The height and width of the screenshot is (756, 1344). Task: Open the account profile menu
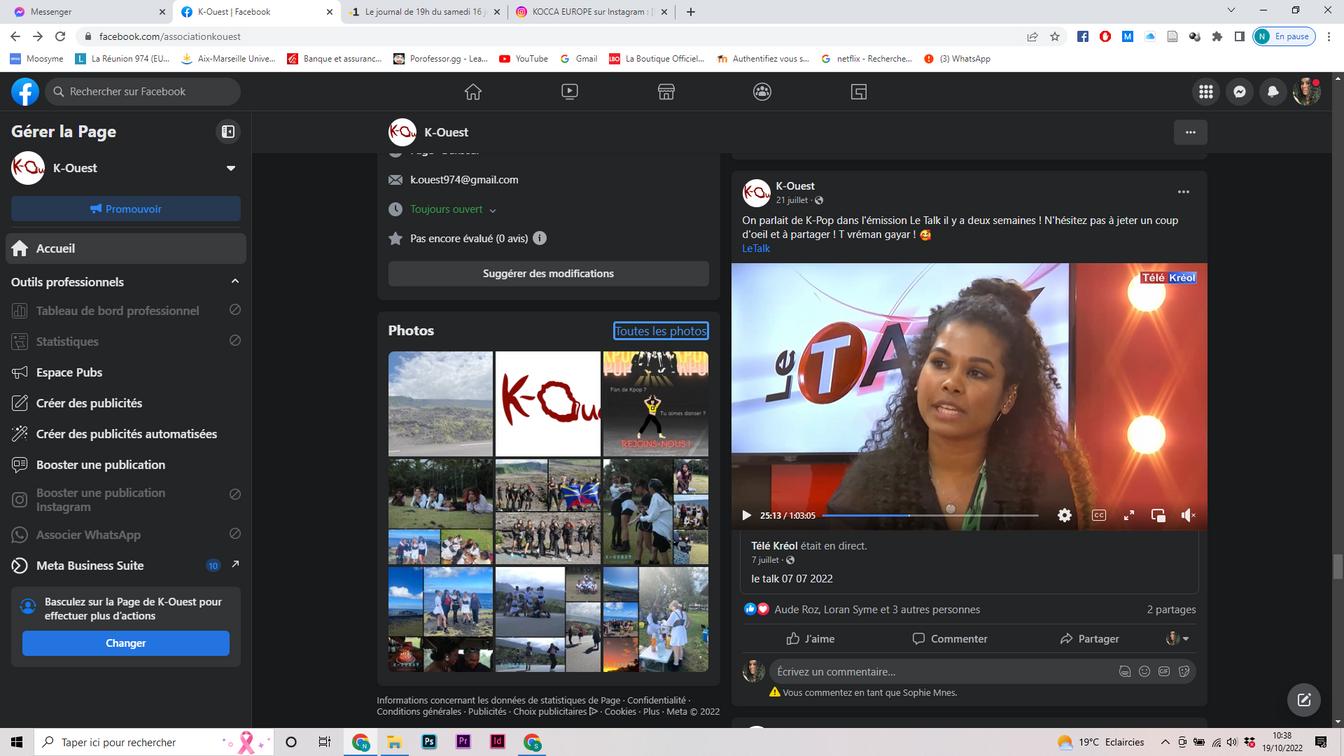pos(1307,92)
